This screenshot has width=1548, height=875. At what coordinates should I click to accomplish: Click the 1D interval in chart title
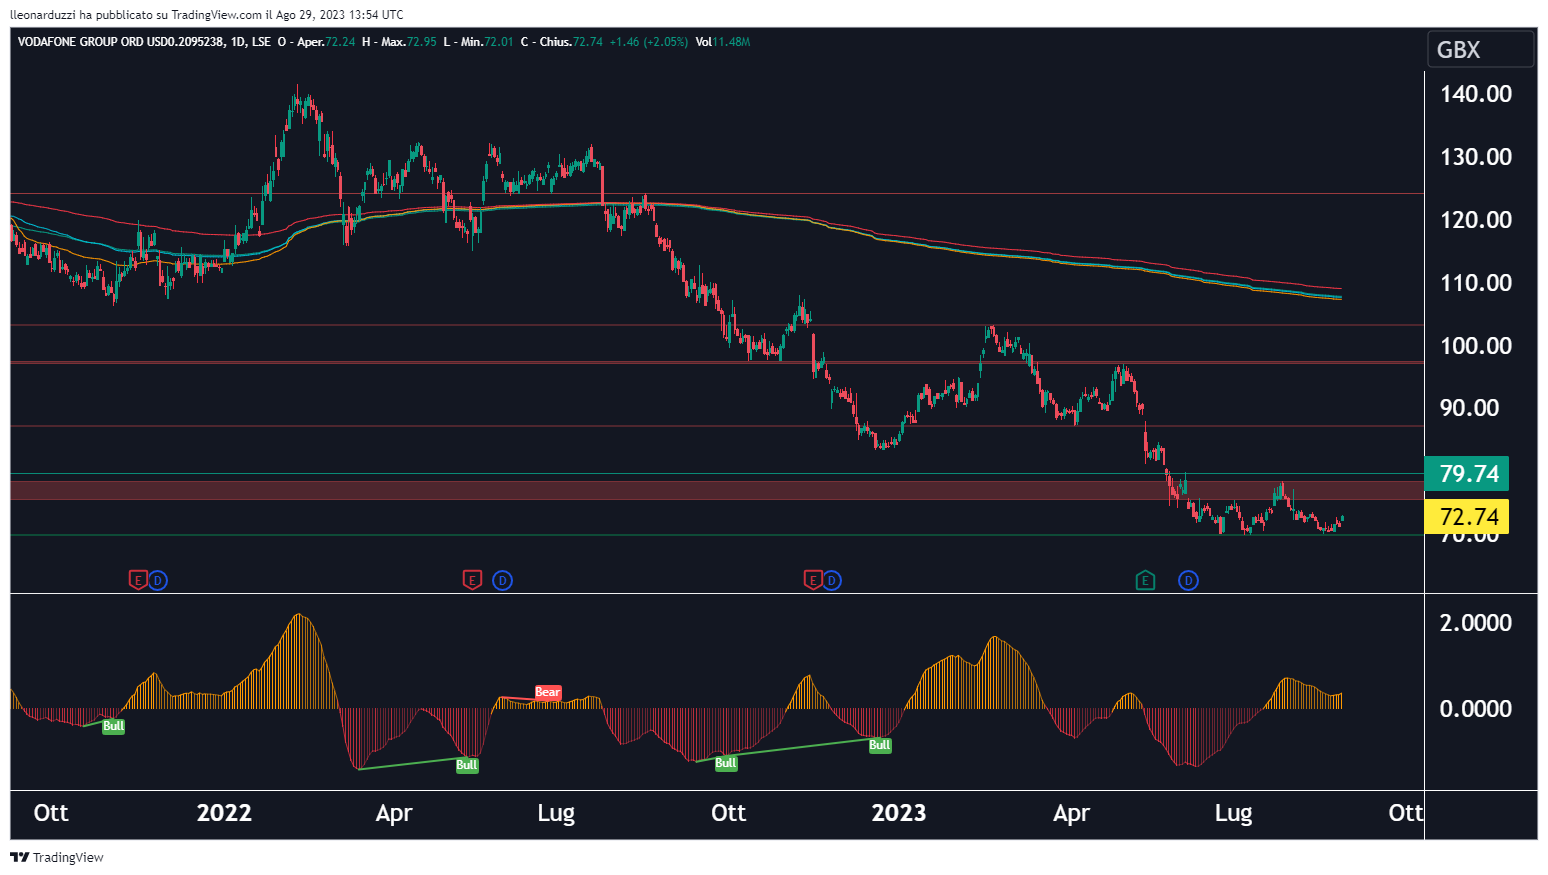[x=238, y=42]
